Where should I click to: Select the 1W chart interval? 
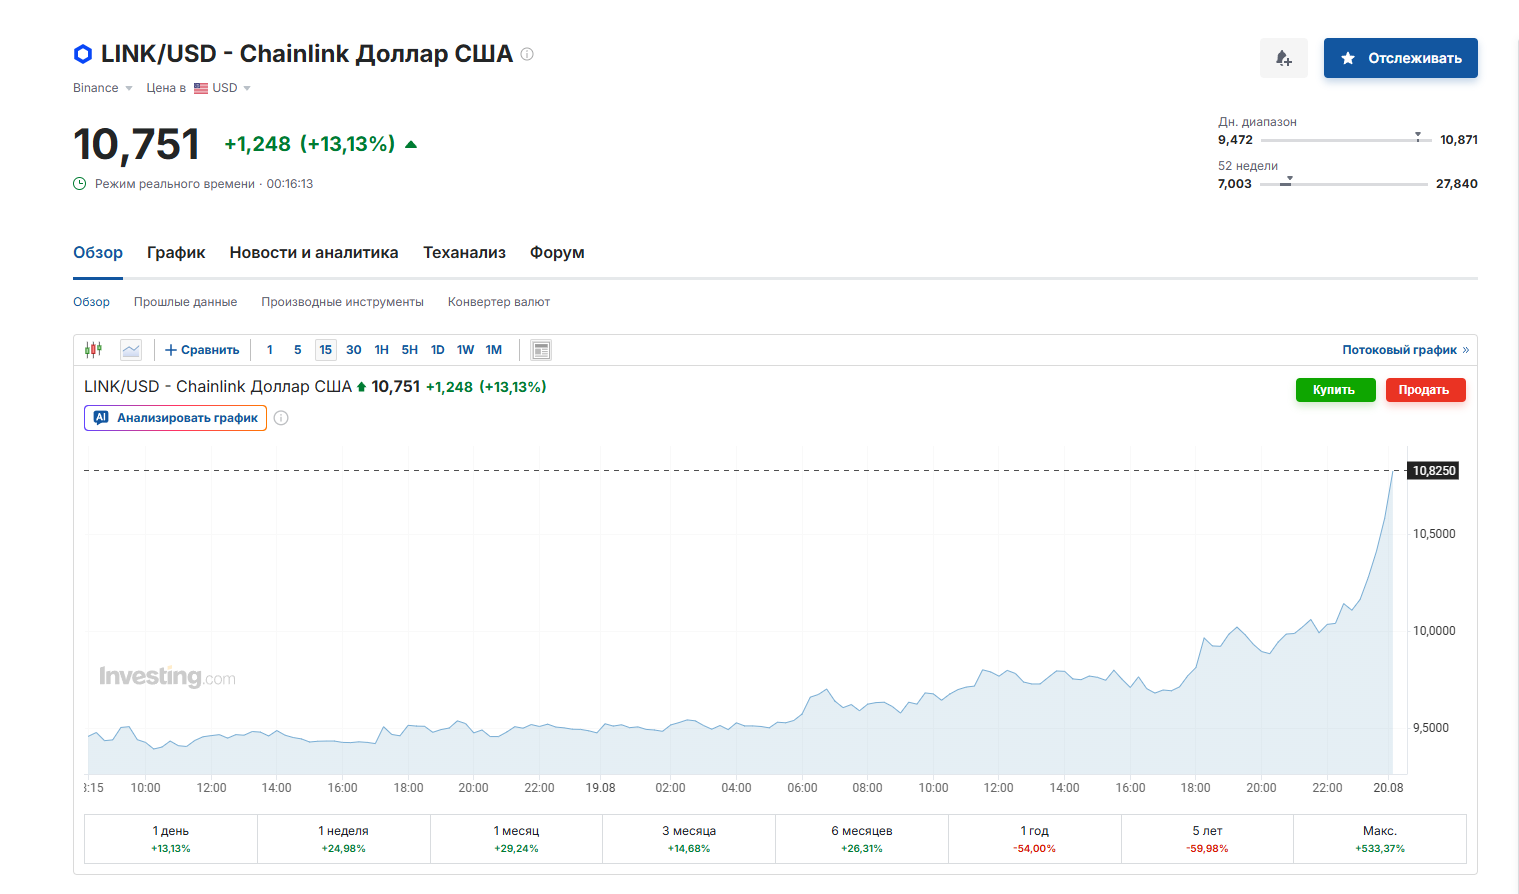(466, 350)
